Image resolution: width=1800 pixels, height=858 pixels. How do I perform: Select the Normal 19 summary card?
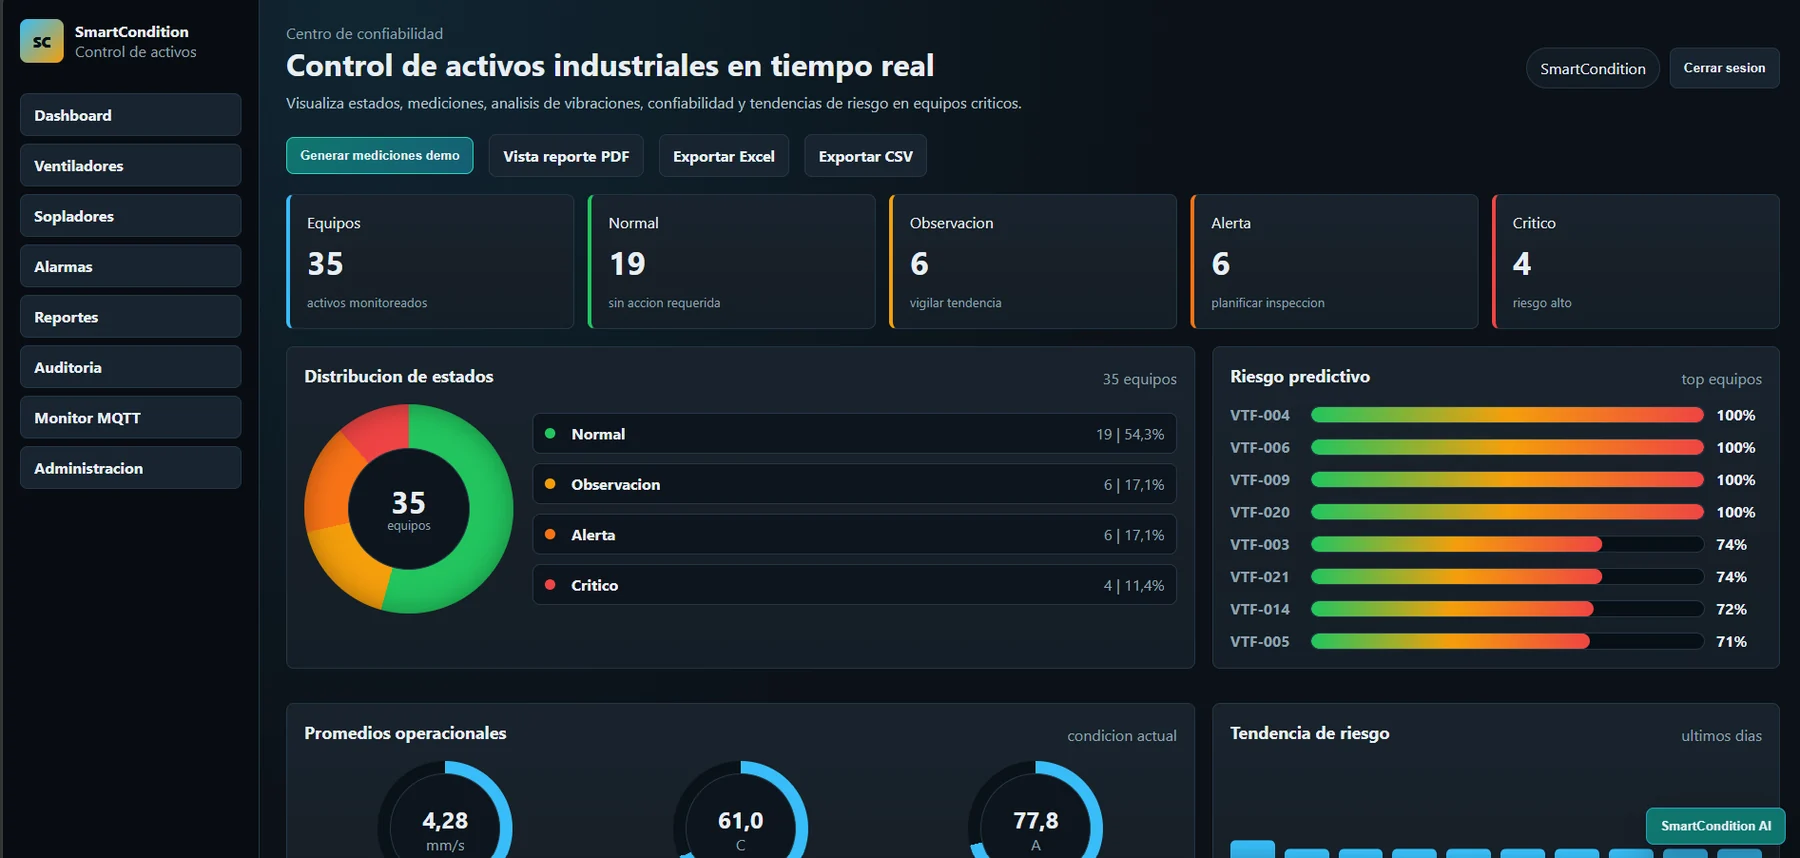point(732,262)
